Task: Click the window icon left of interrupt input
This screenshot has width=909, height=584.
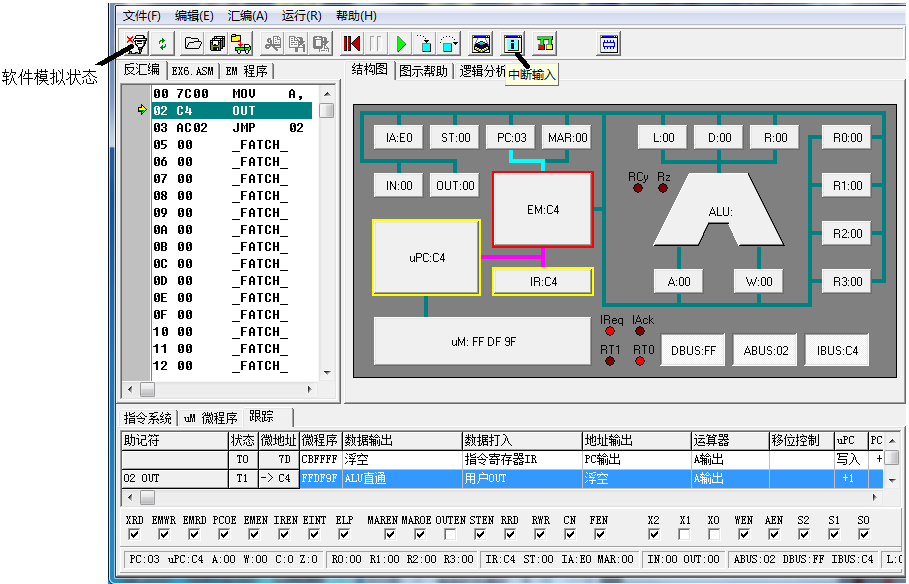Action: [x=481, y=43]
